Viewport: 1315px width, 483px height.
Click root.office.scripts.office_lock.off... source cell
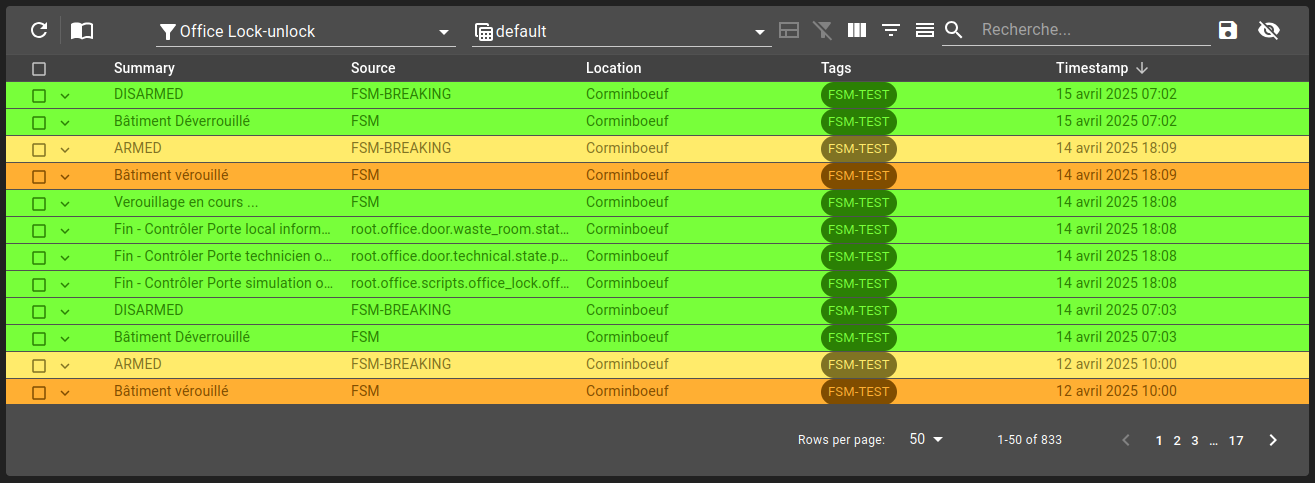click(460, 283)
